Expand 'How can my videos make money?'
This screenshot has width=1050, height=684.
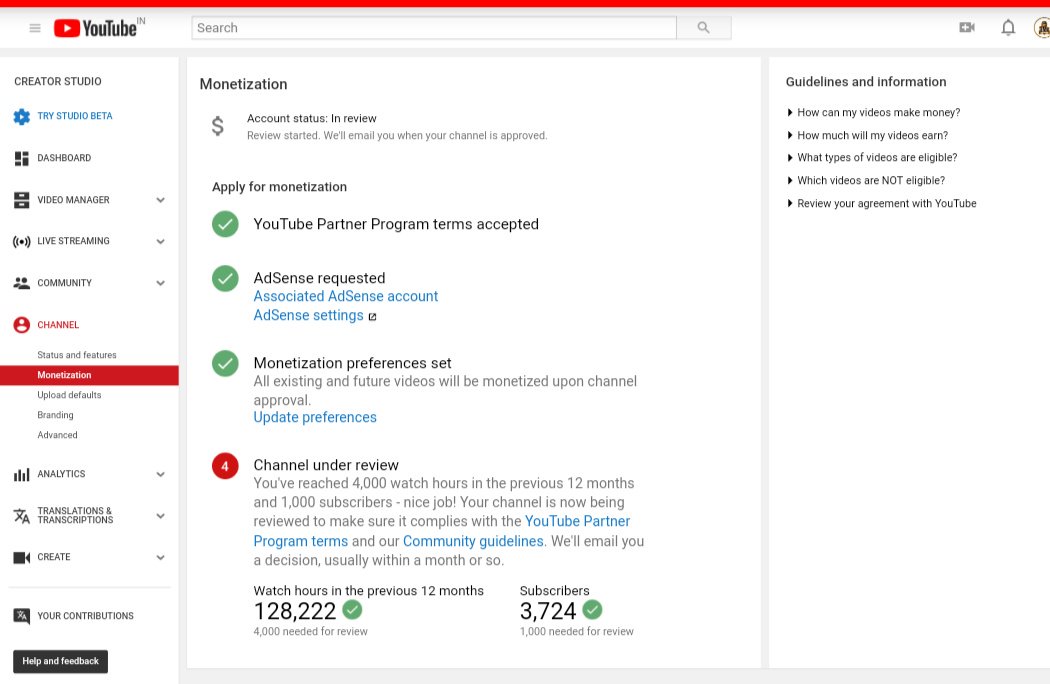873,113
